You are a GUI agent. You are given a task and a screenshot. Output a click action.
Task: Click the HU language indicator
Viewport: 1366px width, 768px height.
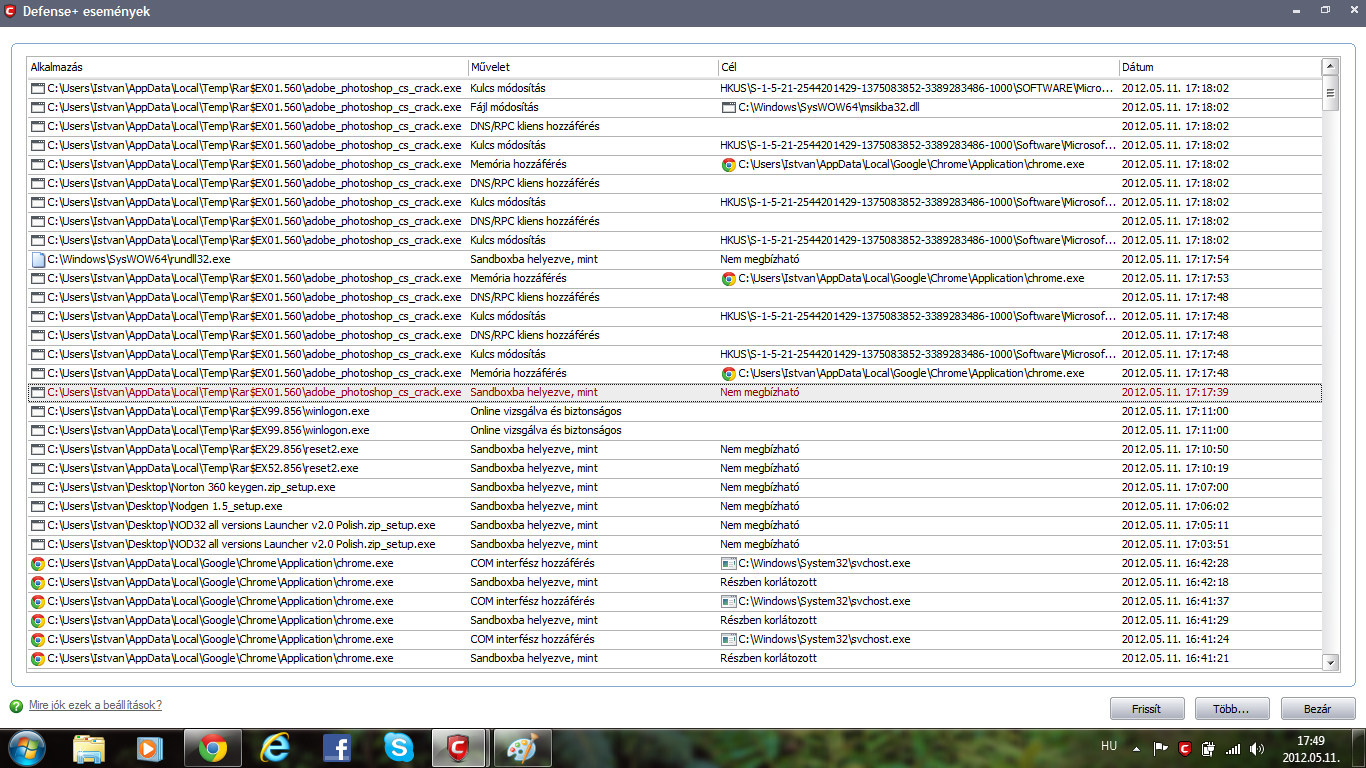click(1108, 746)
